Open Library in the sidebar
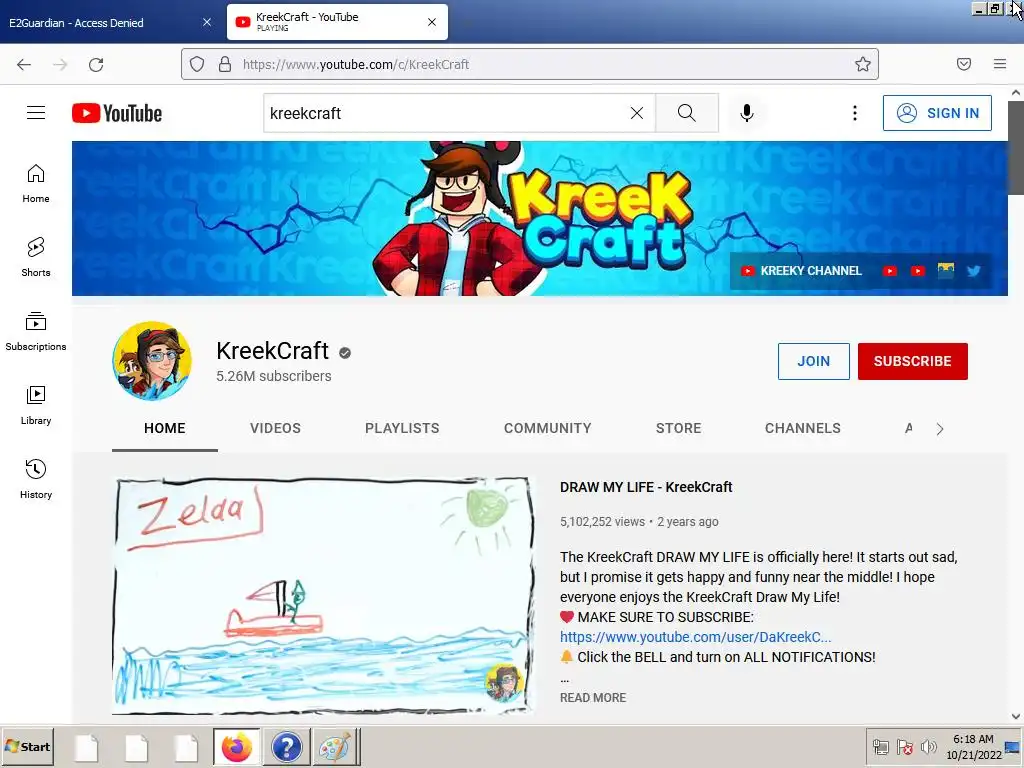 coord(36,406)
